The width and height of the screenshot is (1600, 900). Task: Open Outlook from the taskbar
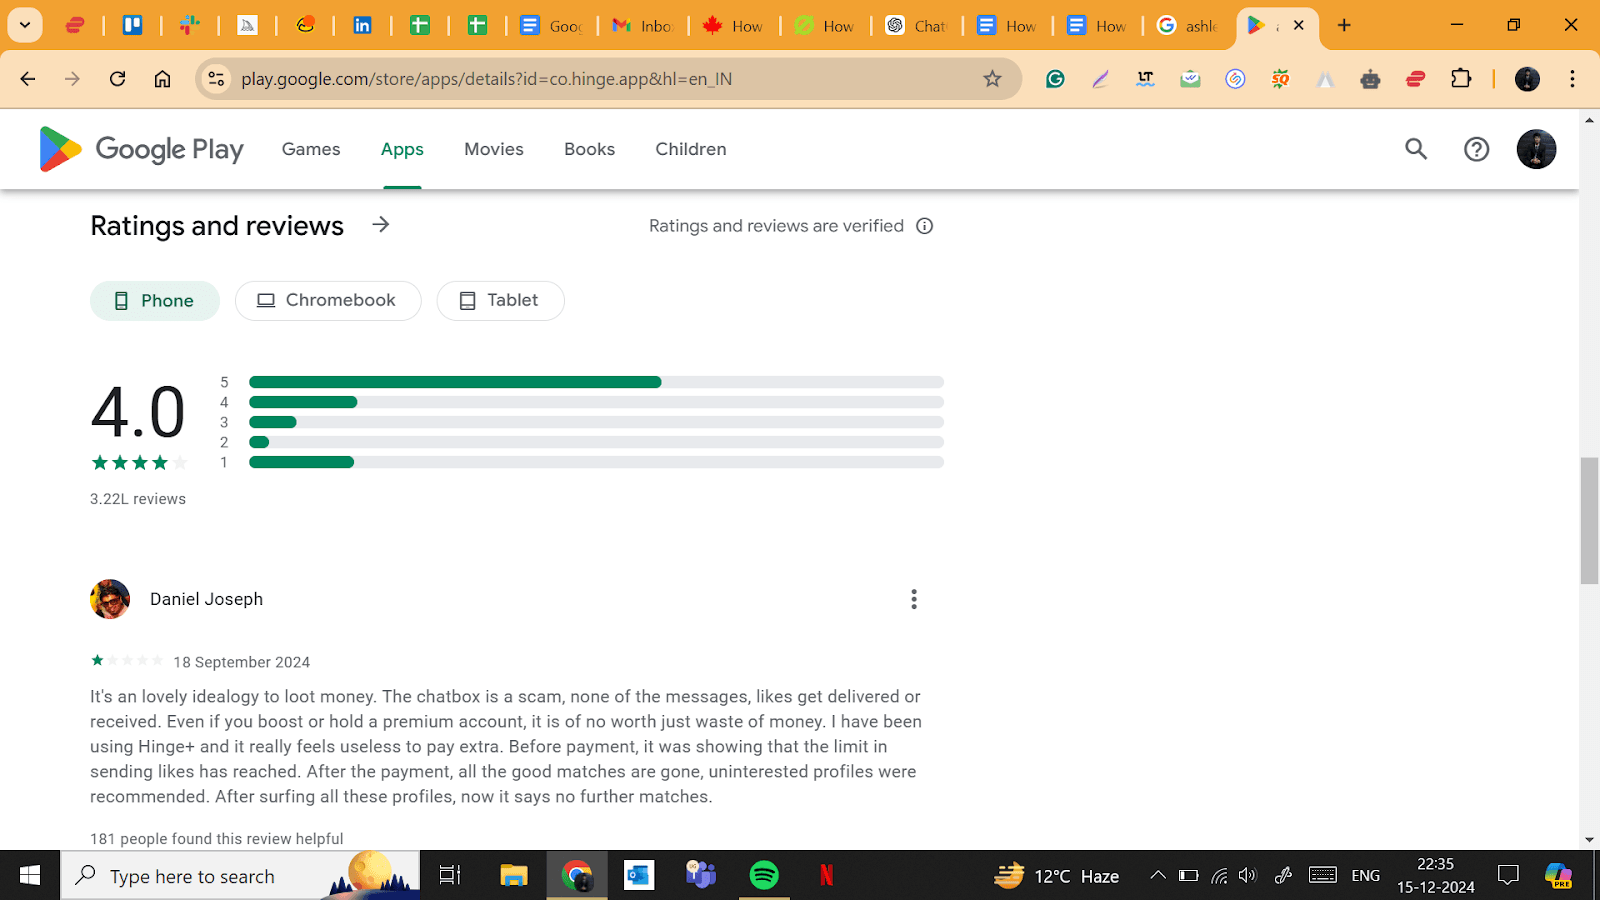tap(638, 876)
